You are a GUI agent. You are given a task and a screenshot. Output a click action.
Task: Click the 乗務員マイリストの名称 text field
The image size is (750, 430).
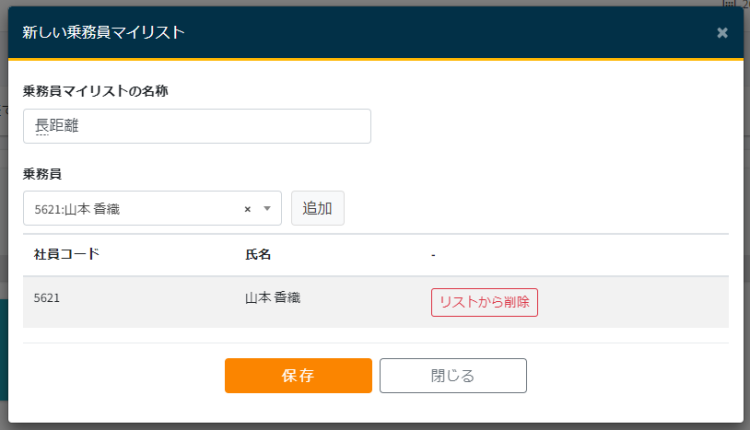click(x=197, y=126)
